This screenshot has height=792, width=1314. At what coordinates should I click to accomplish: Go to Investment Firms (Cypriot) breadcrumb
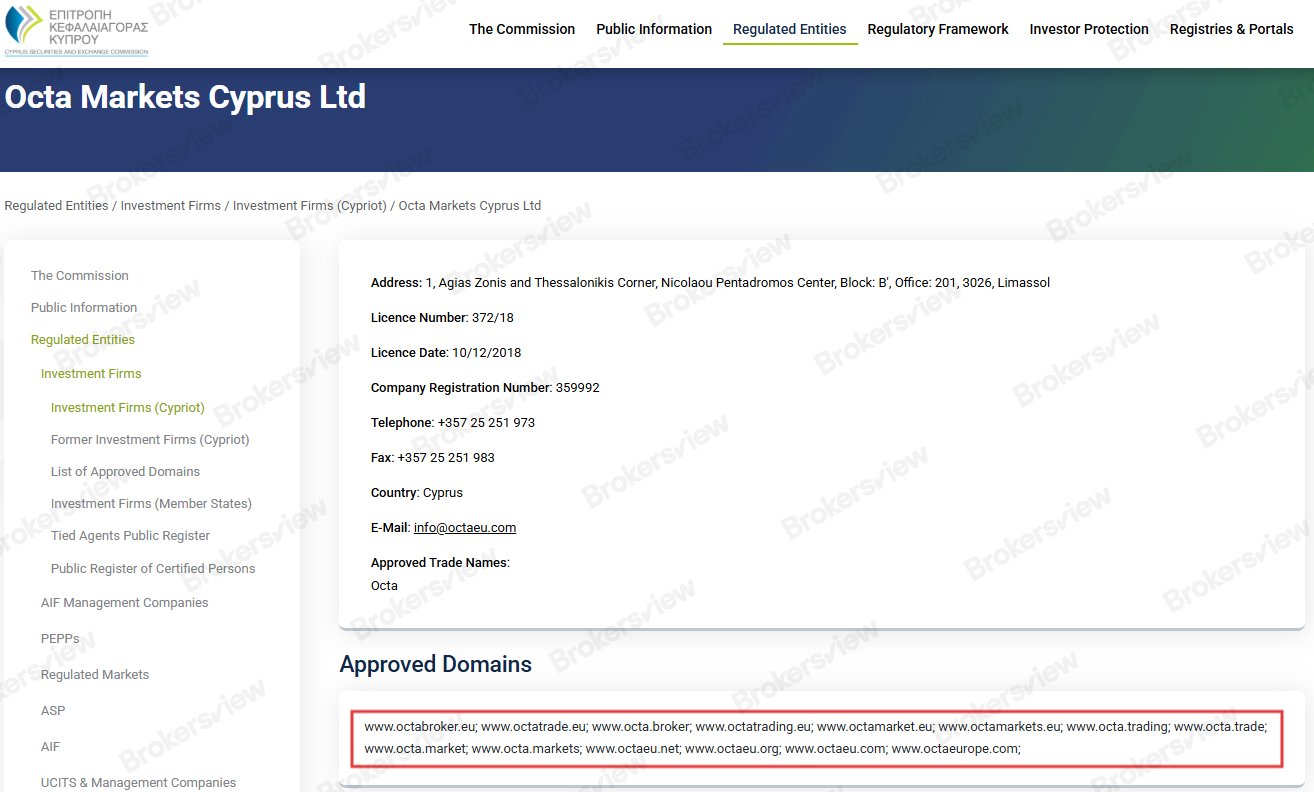310,206
